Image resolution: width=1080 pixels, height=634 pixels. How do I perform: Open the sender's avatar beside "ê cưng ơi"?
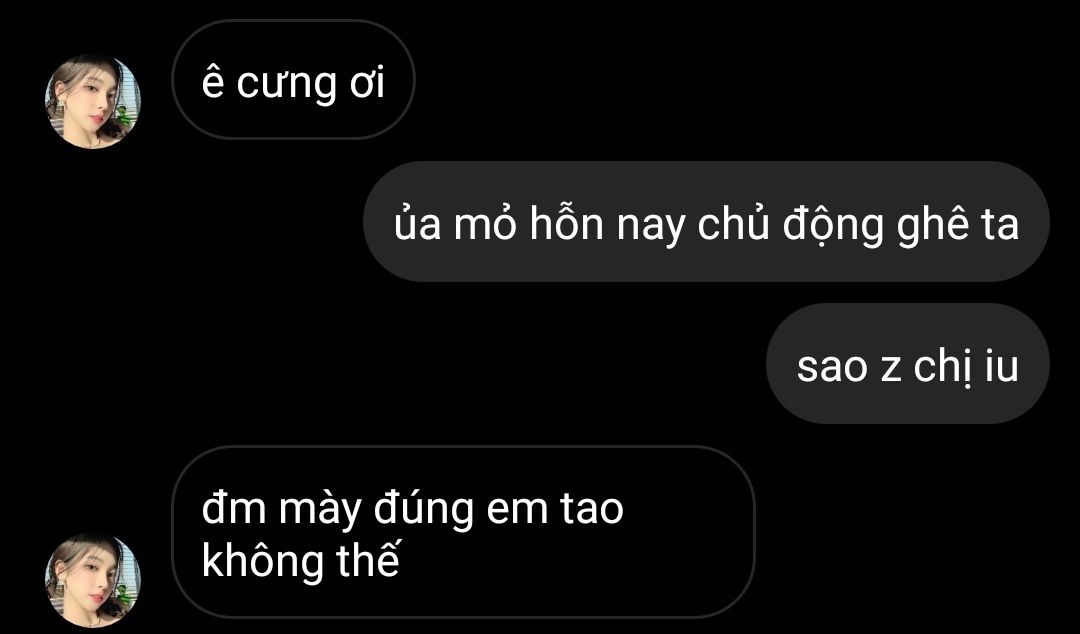pos(93,102)
